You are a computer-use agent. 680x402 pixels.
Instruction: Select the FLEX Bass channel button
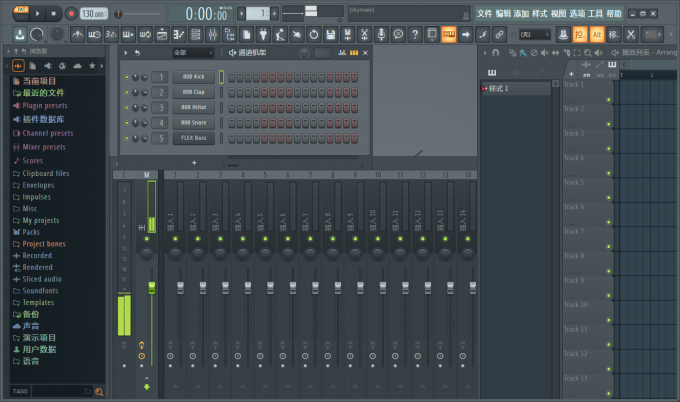click(x=193, y=138)
